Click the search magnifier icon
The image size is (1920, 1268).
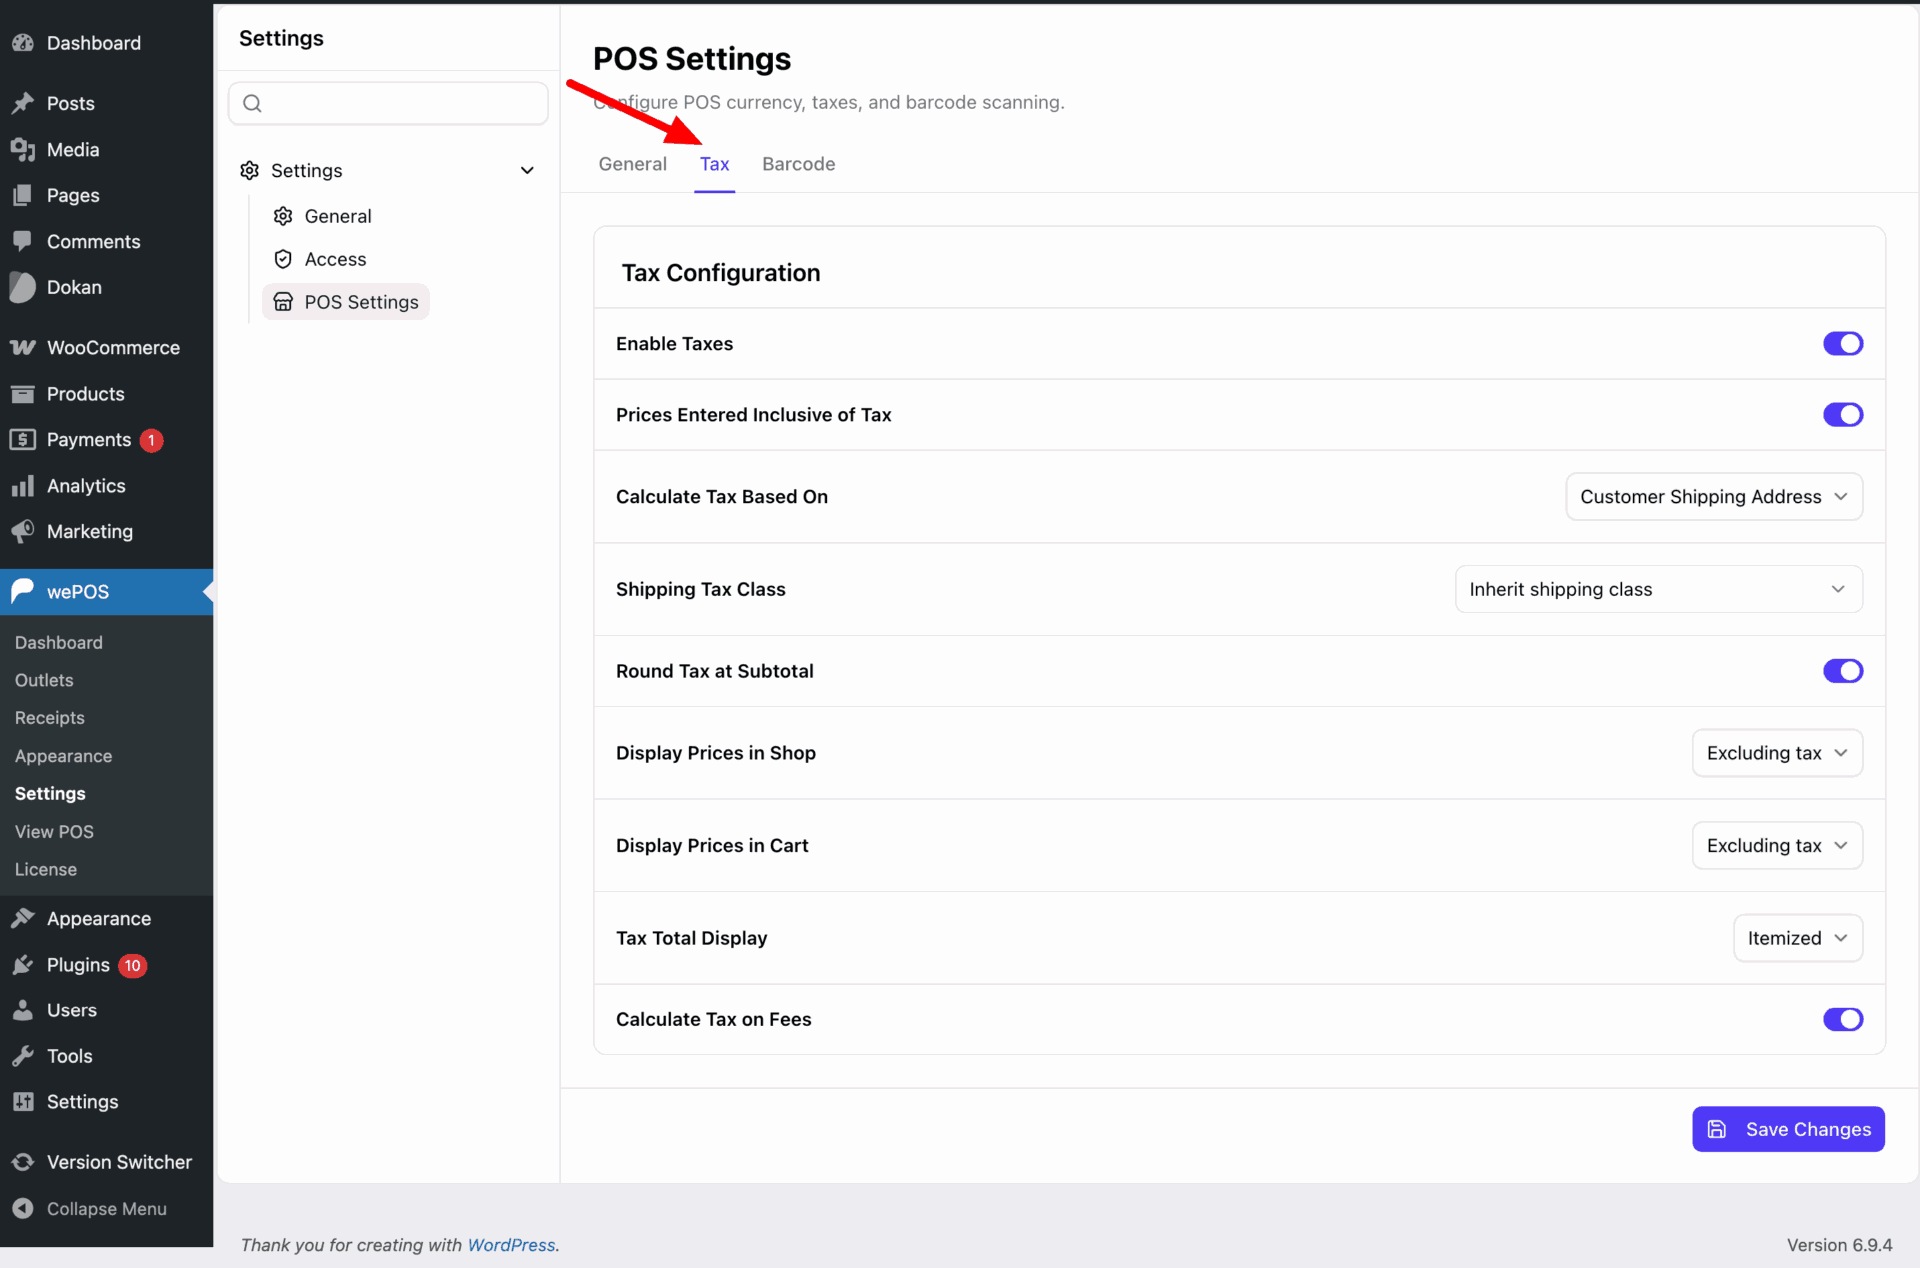[x=252, y=103]
